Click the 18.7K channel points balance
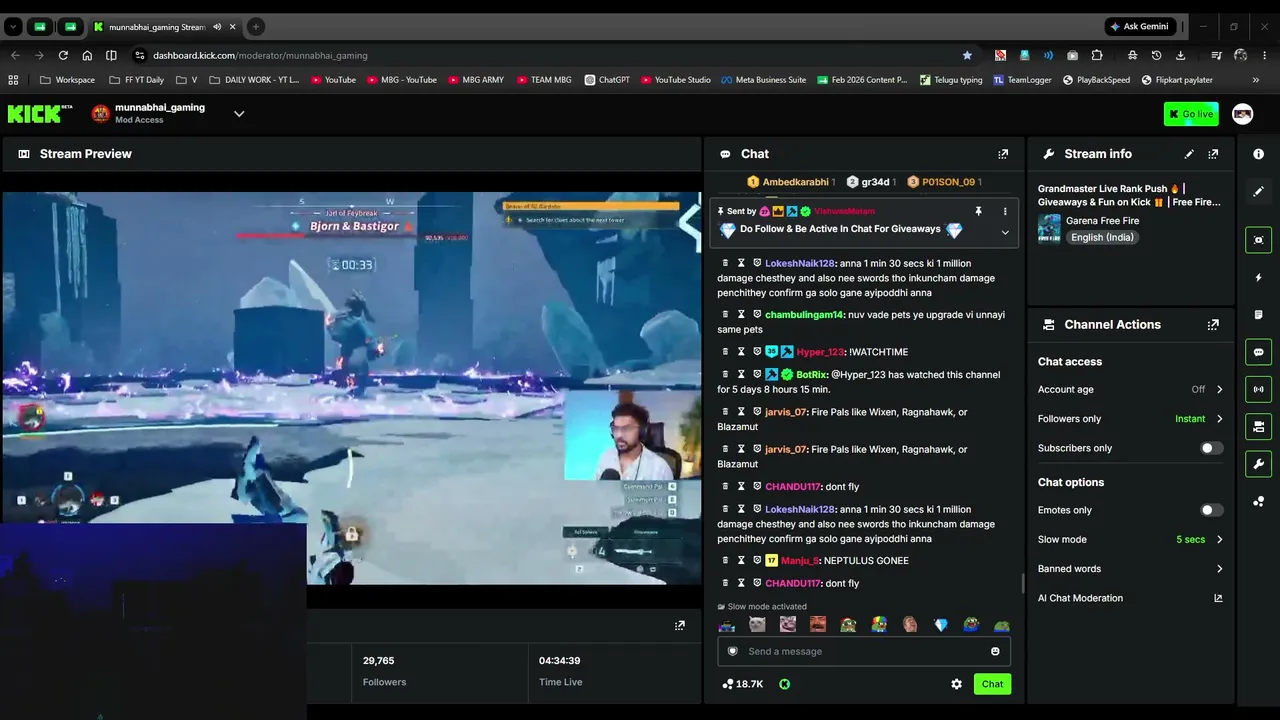1280x720 pixels. (743, 684)
